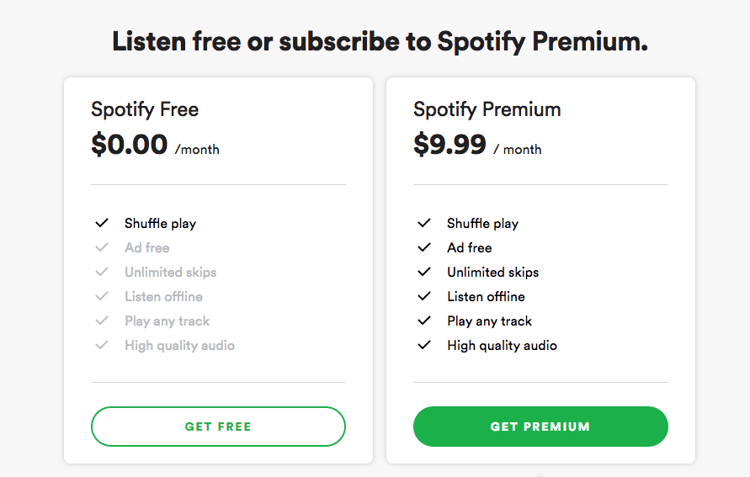The height and width of the screenshot is (477, 750).
Task: Click the Ad free checkmark in Premium plan
Action: [424, 248]
